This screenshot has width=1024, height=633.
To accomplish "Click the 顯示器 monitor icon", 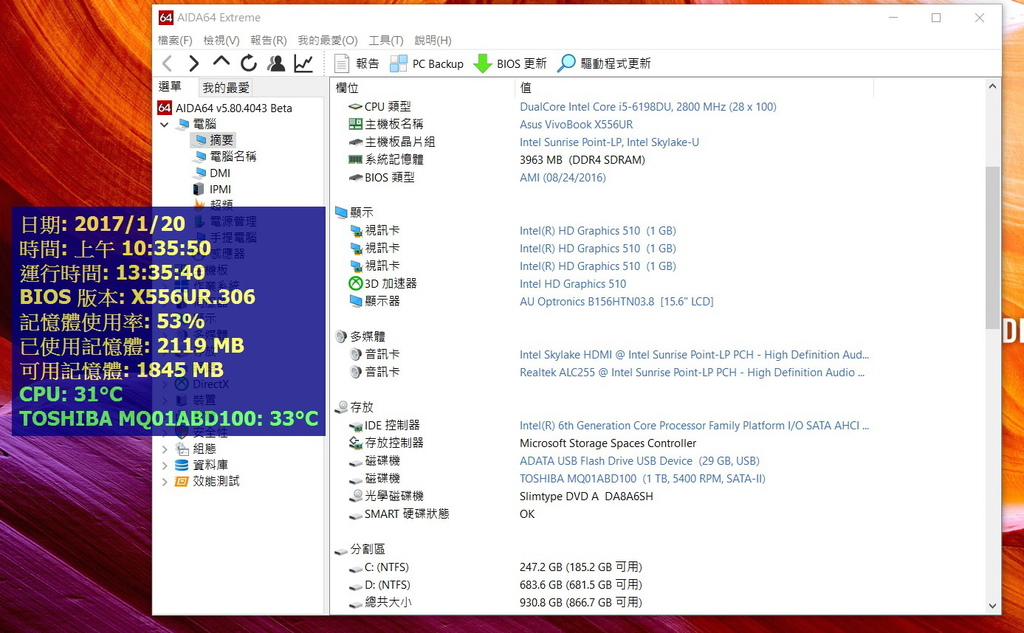I will 355,301.
